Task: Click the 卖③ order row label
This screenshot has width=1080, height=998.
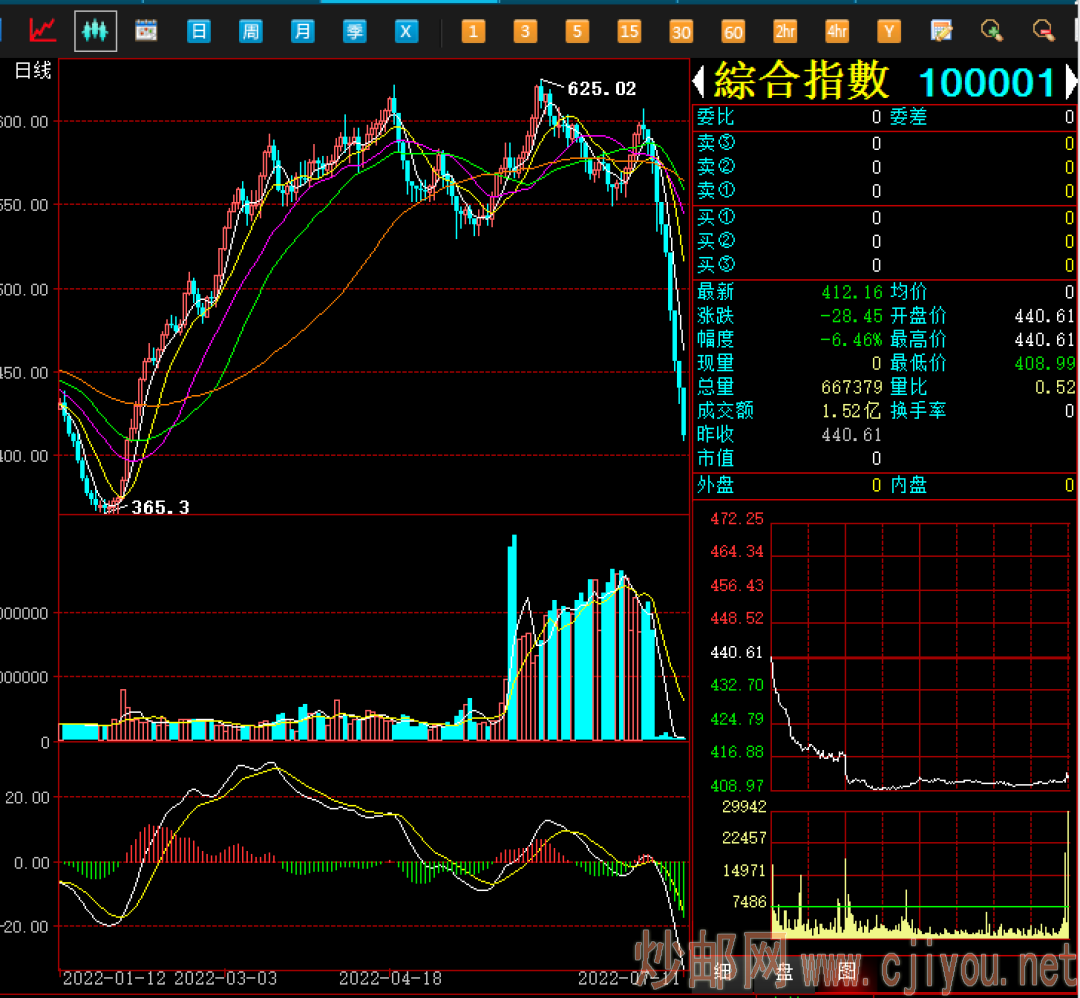Action: [715, 143]
